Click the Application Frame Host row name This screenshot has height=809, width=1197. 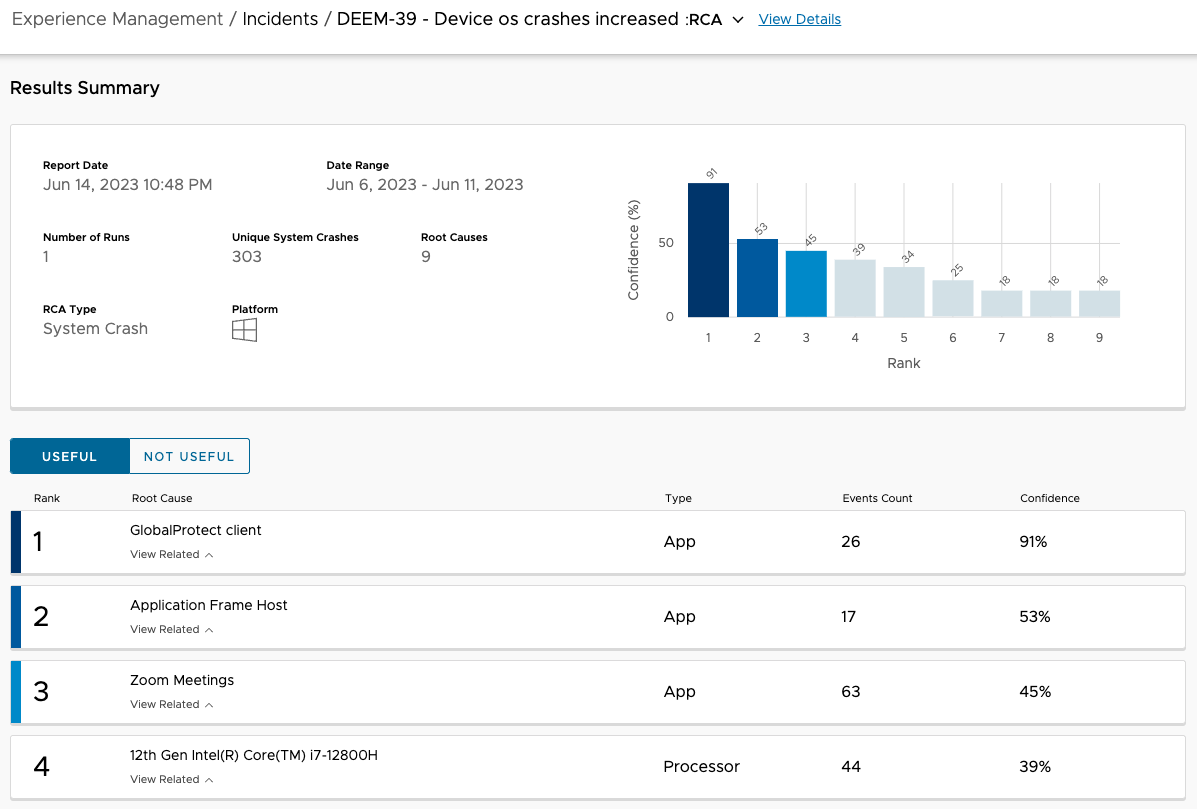209,605
